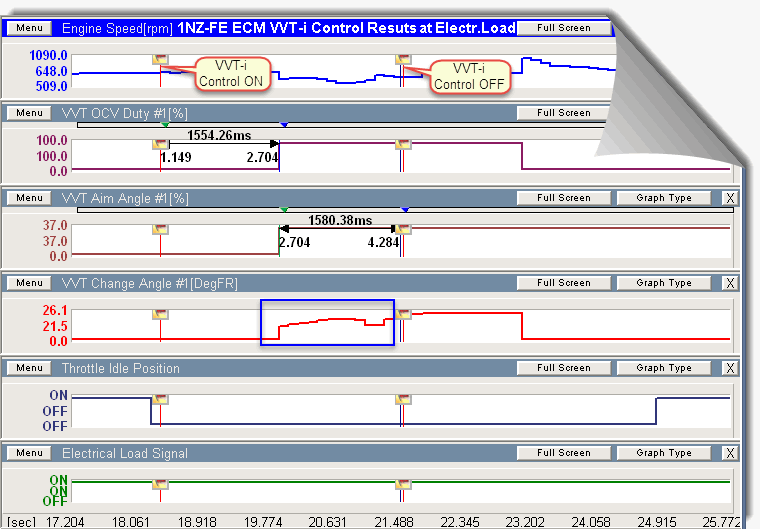Select the left flag marker in Electrical Load Signal graph

pos(160,484)
